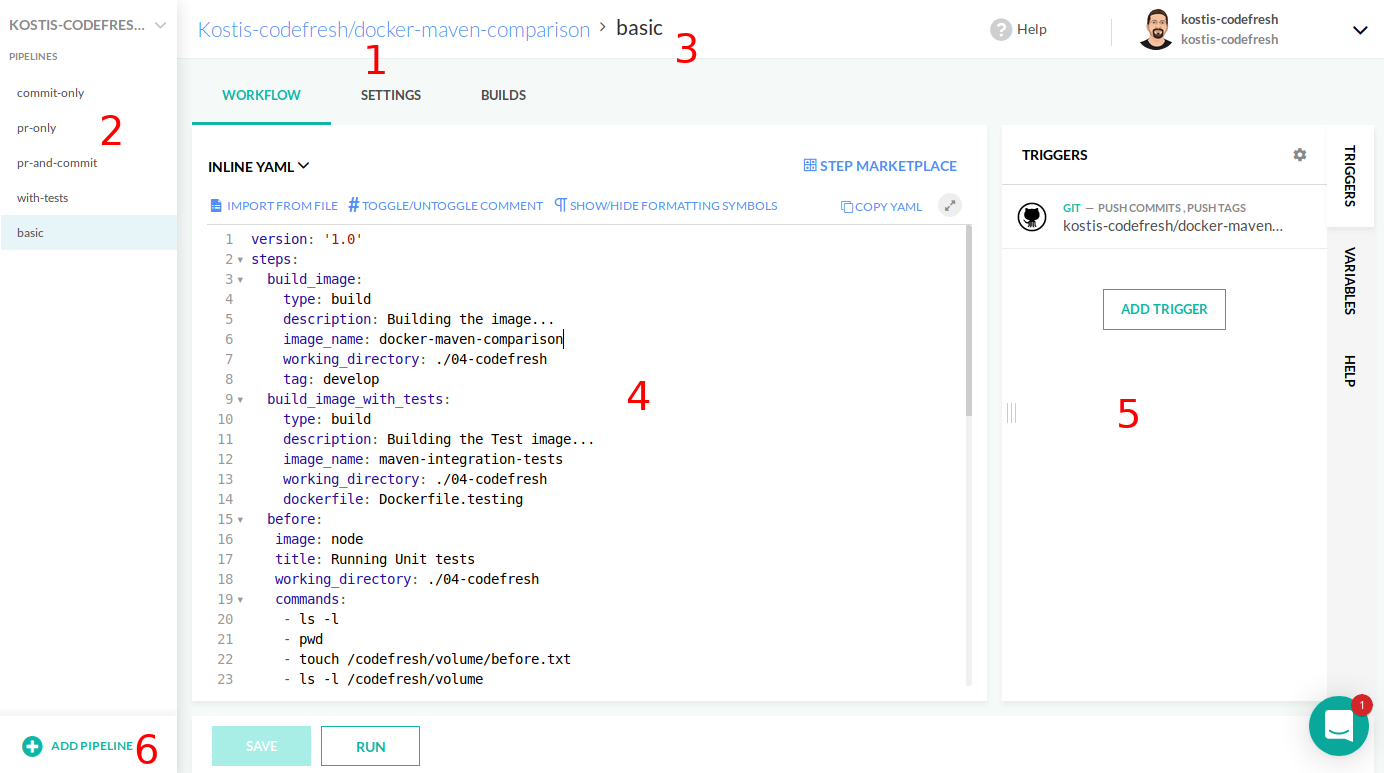Toggle comment with the hash icon
1384x773 pixels.
(x=354, y=206)
